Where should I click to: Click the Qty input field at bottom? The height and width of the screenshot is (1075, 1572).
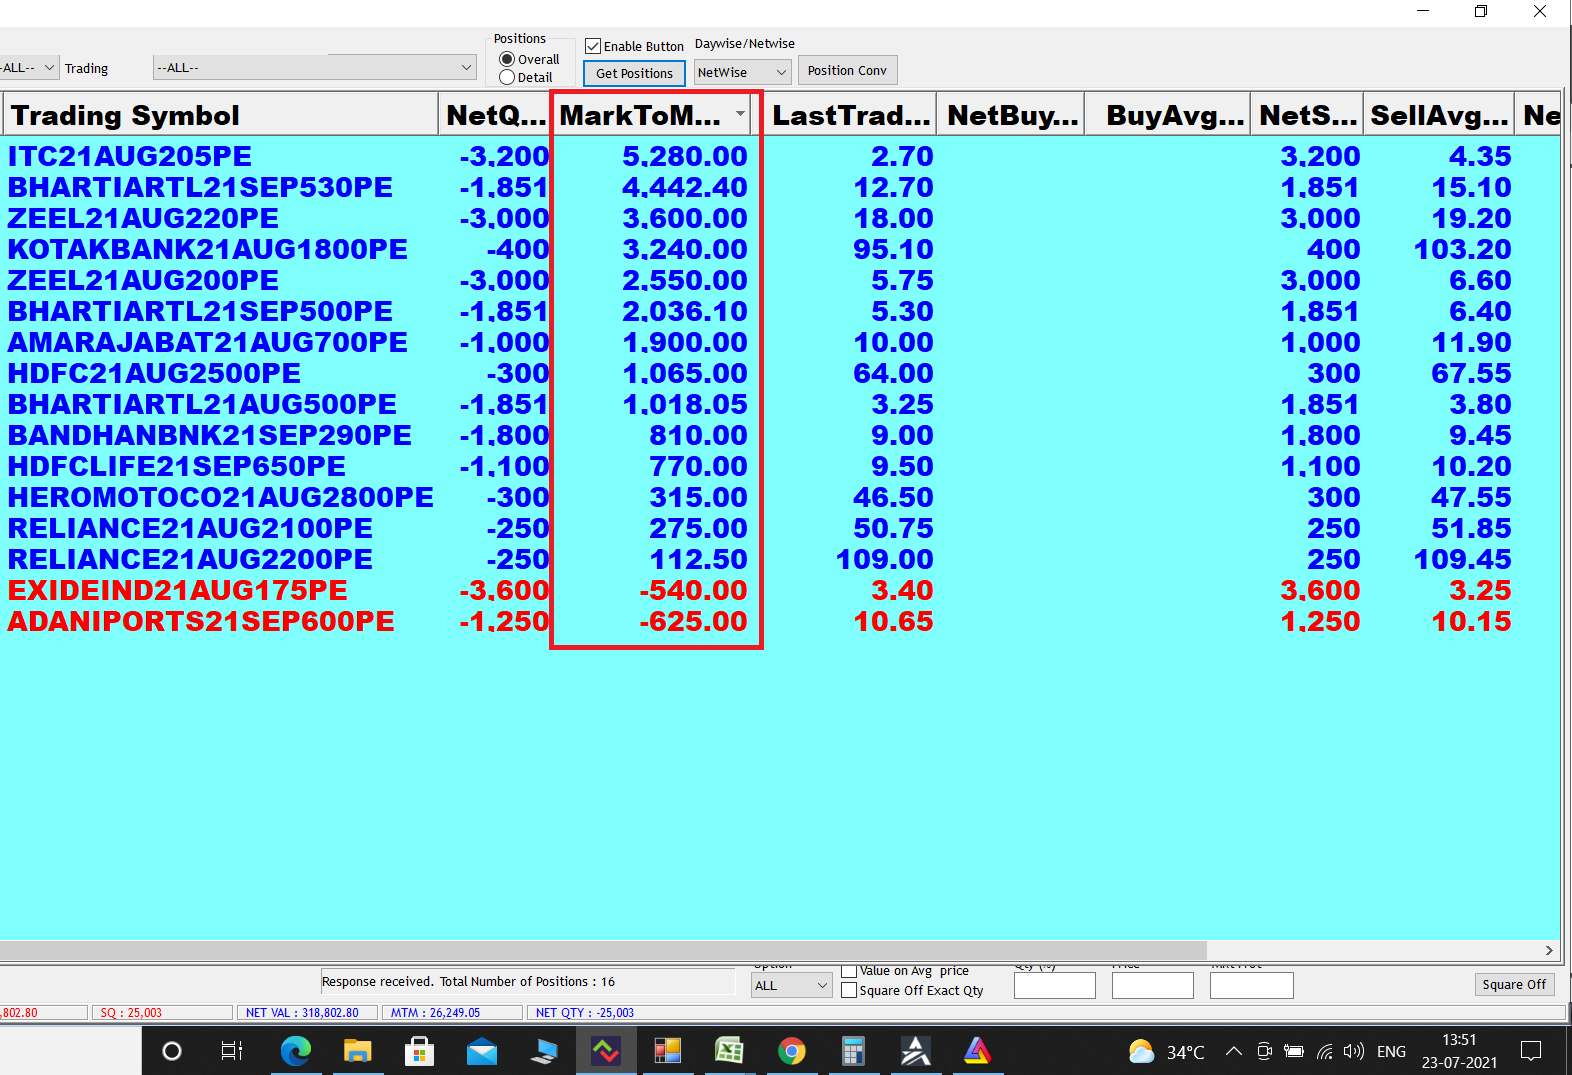(1055, 985)
